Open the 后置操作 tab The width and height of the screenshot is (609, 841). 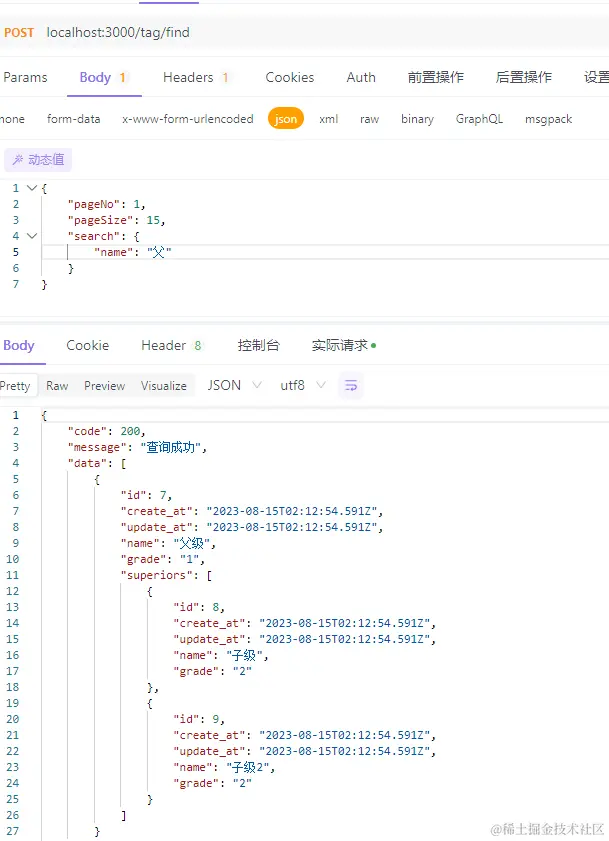(524, 77)
